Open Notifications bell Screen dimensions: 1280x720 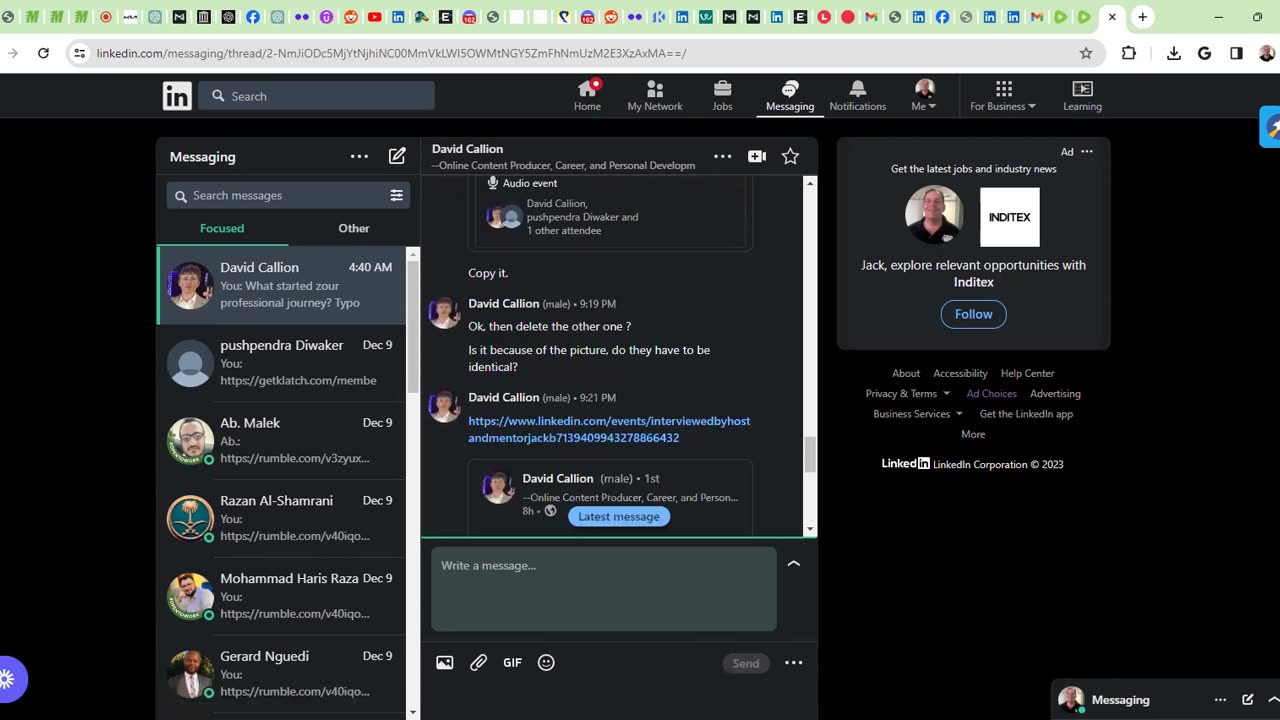click(x=857, y=96)
